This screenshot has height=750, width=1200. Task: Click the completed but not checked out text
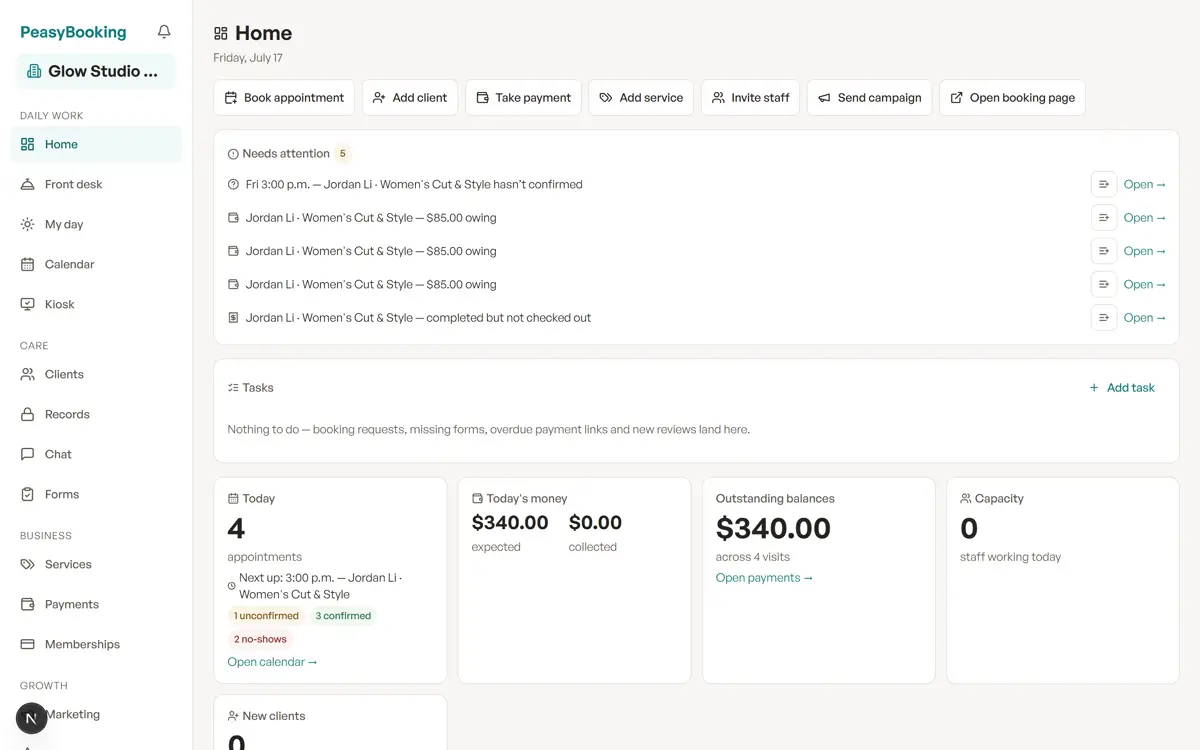pyautogui.click(x=418, y=318)
